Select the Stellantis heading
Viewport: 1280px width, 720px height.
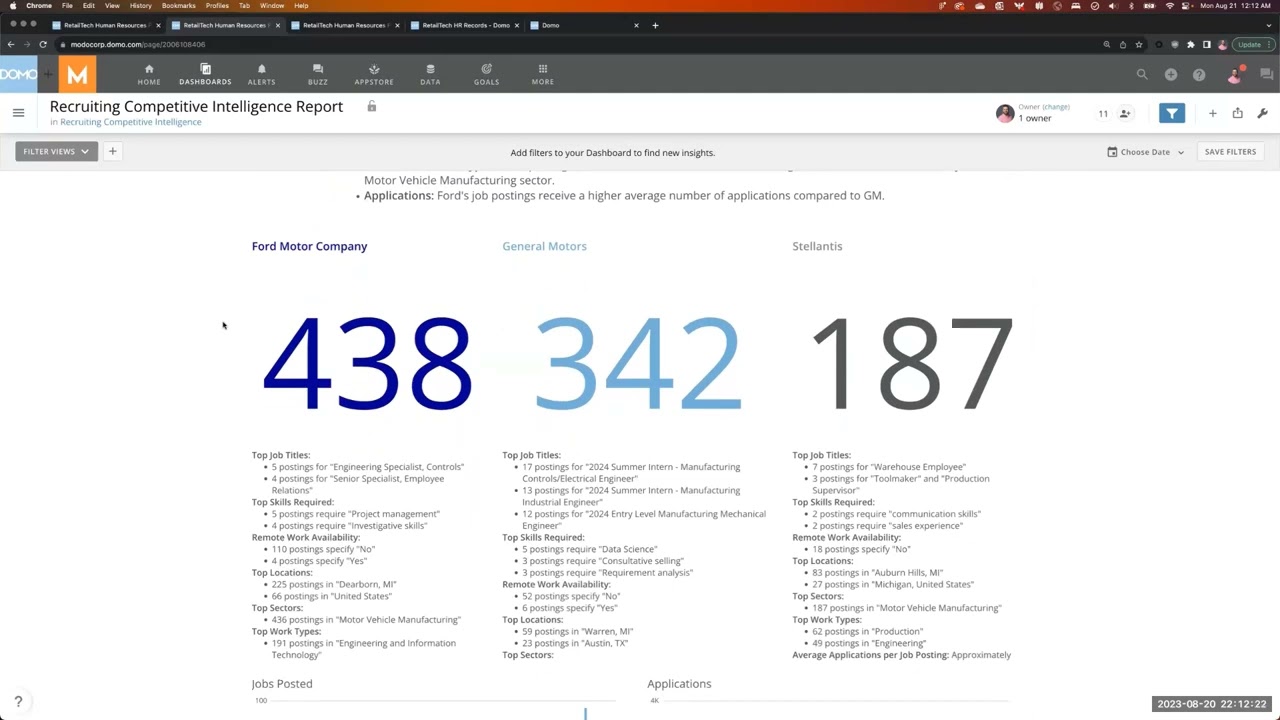(817, 246)
